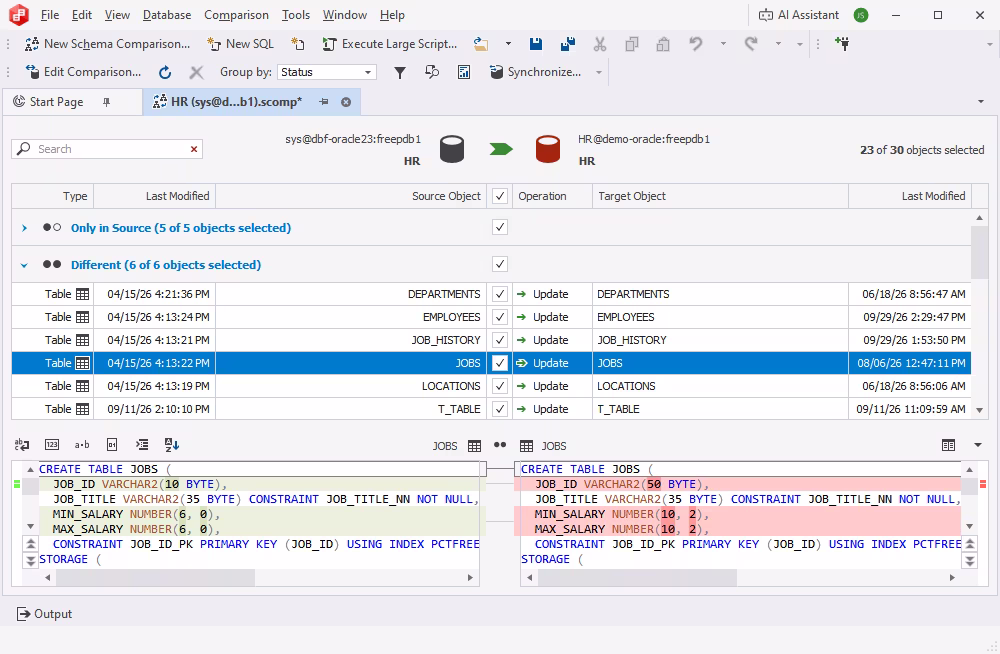1000x654 pixels.
Task: Expand the Only in Source group
Action: [x=24, y=228]
